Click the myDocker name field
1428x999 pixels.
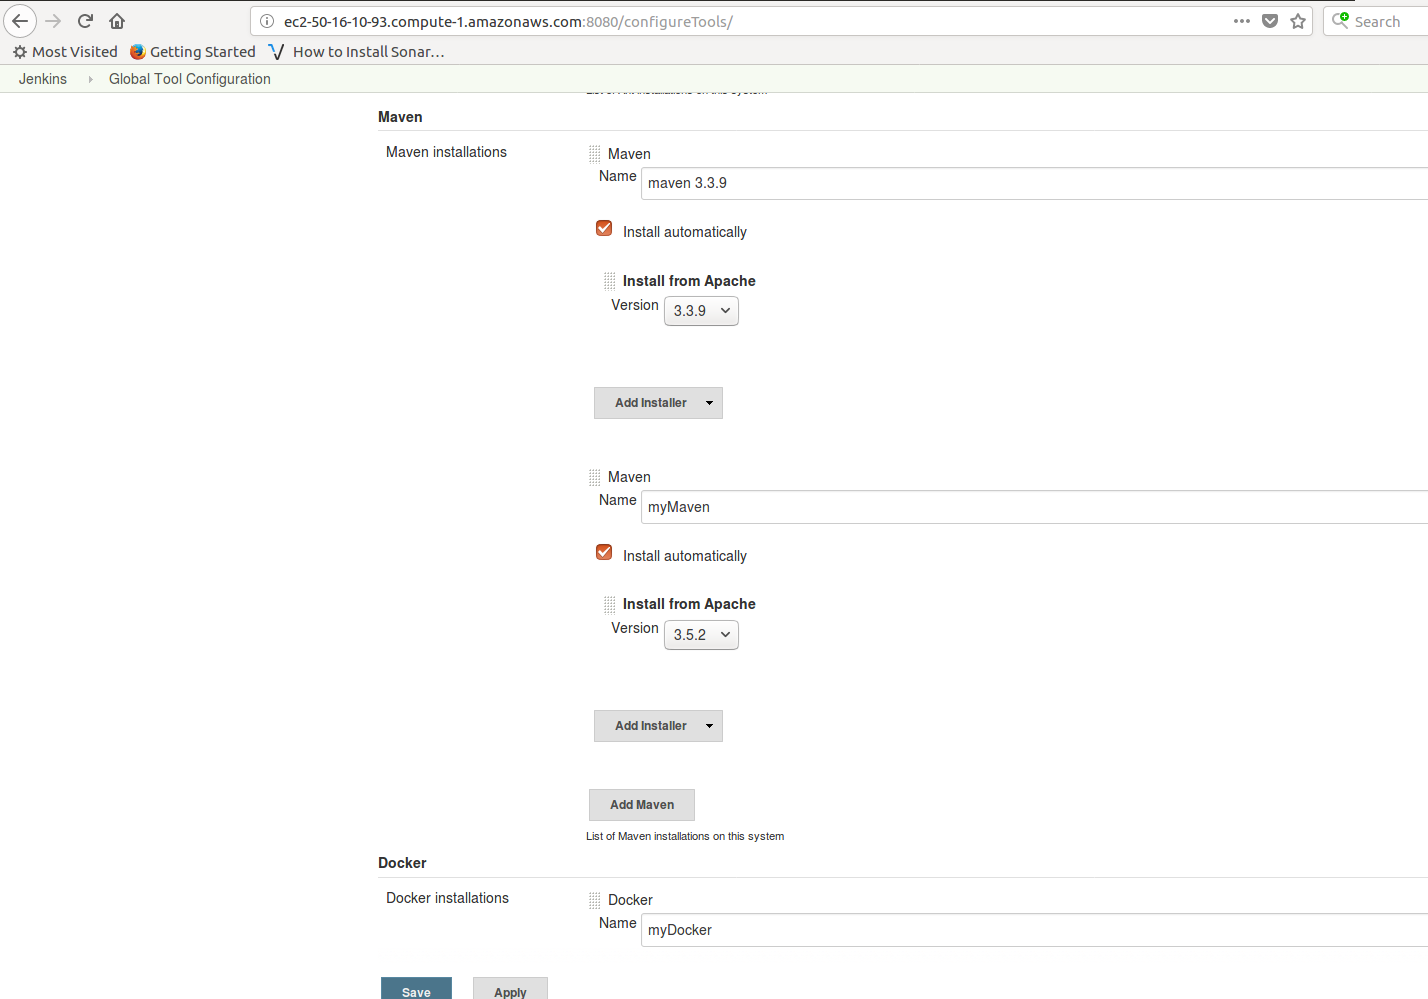click(1034, 930)
